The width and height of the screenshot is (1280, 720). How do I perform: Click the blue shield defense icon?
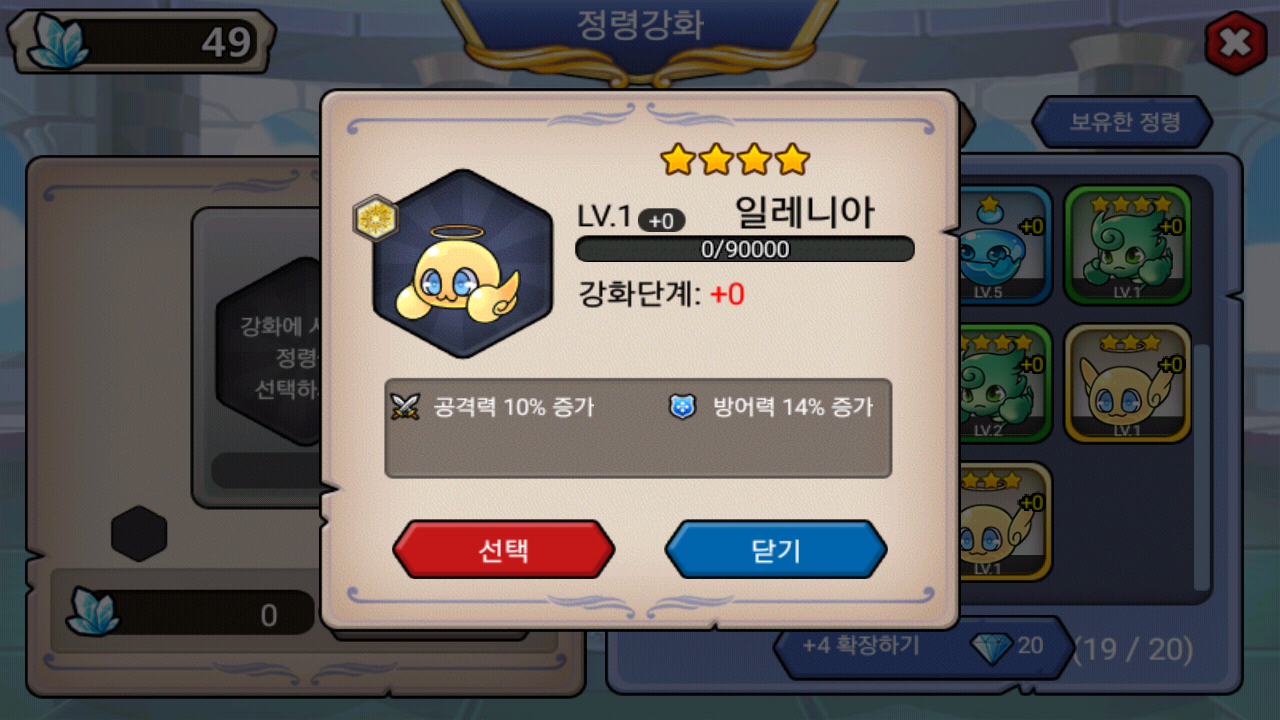pos(683,406)
